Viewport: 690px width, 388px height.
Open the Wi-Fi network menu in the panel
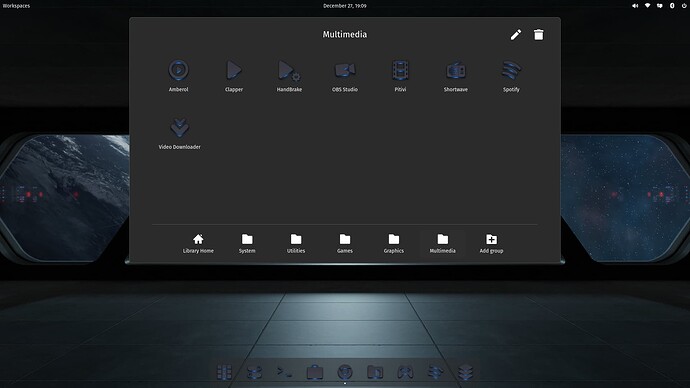coord(647,6)
